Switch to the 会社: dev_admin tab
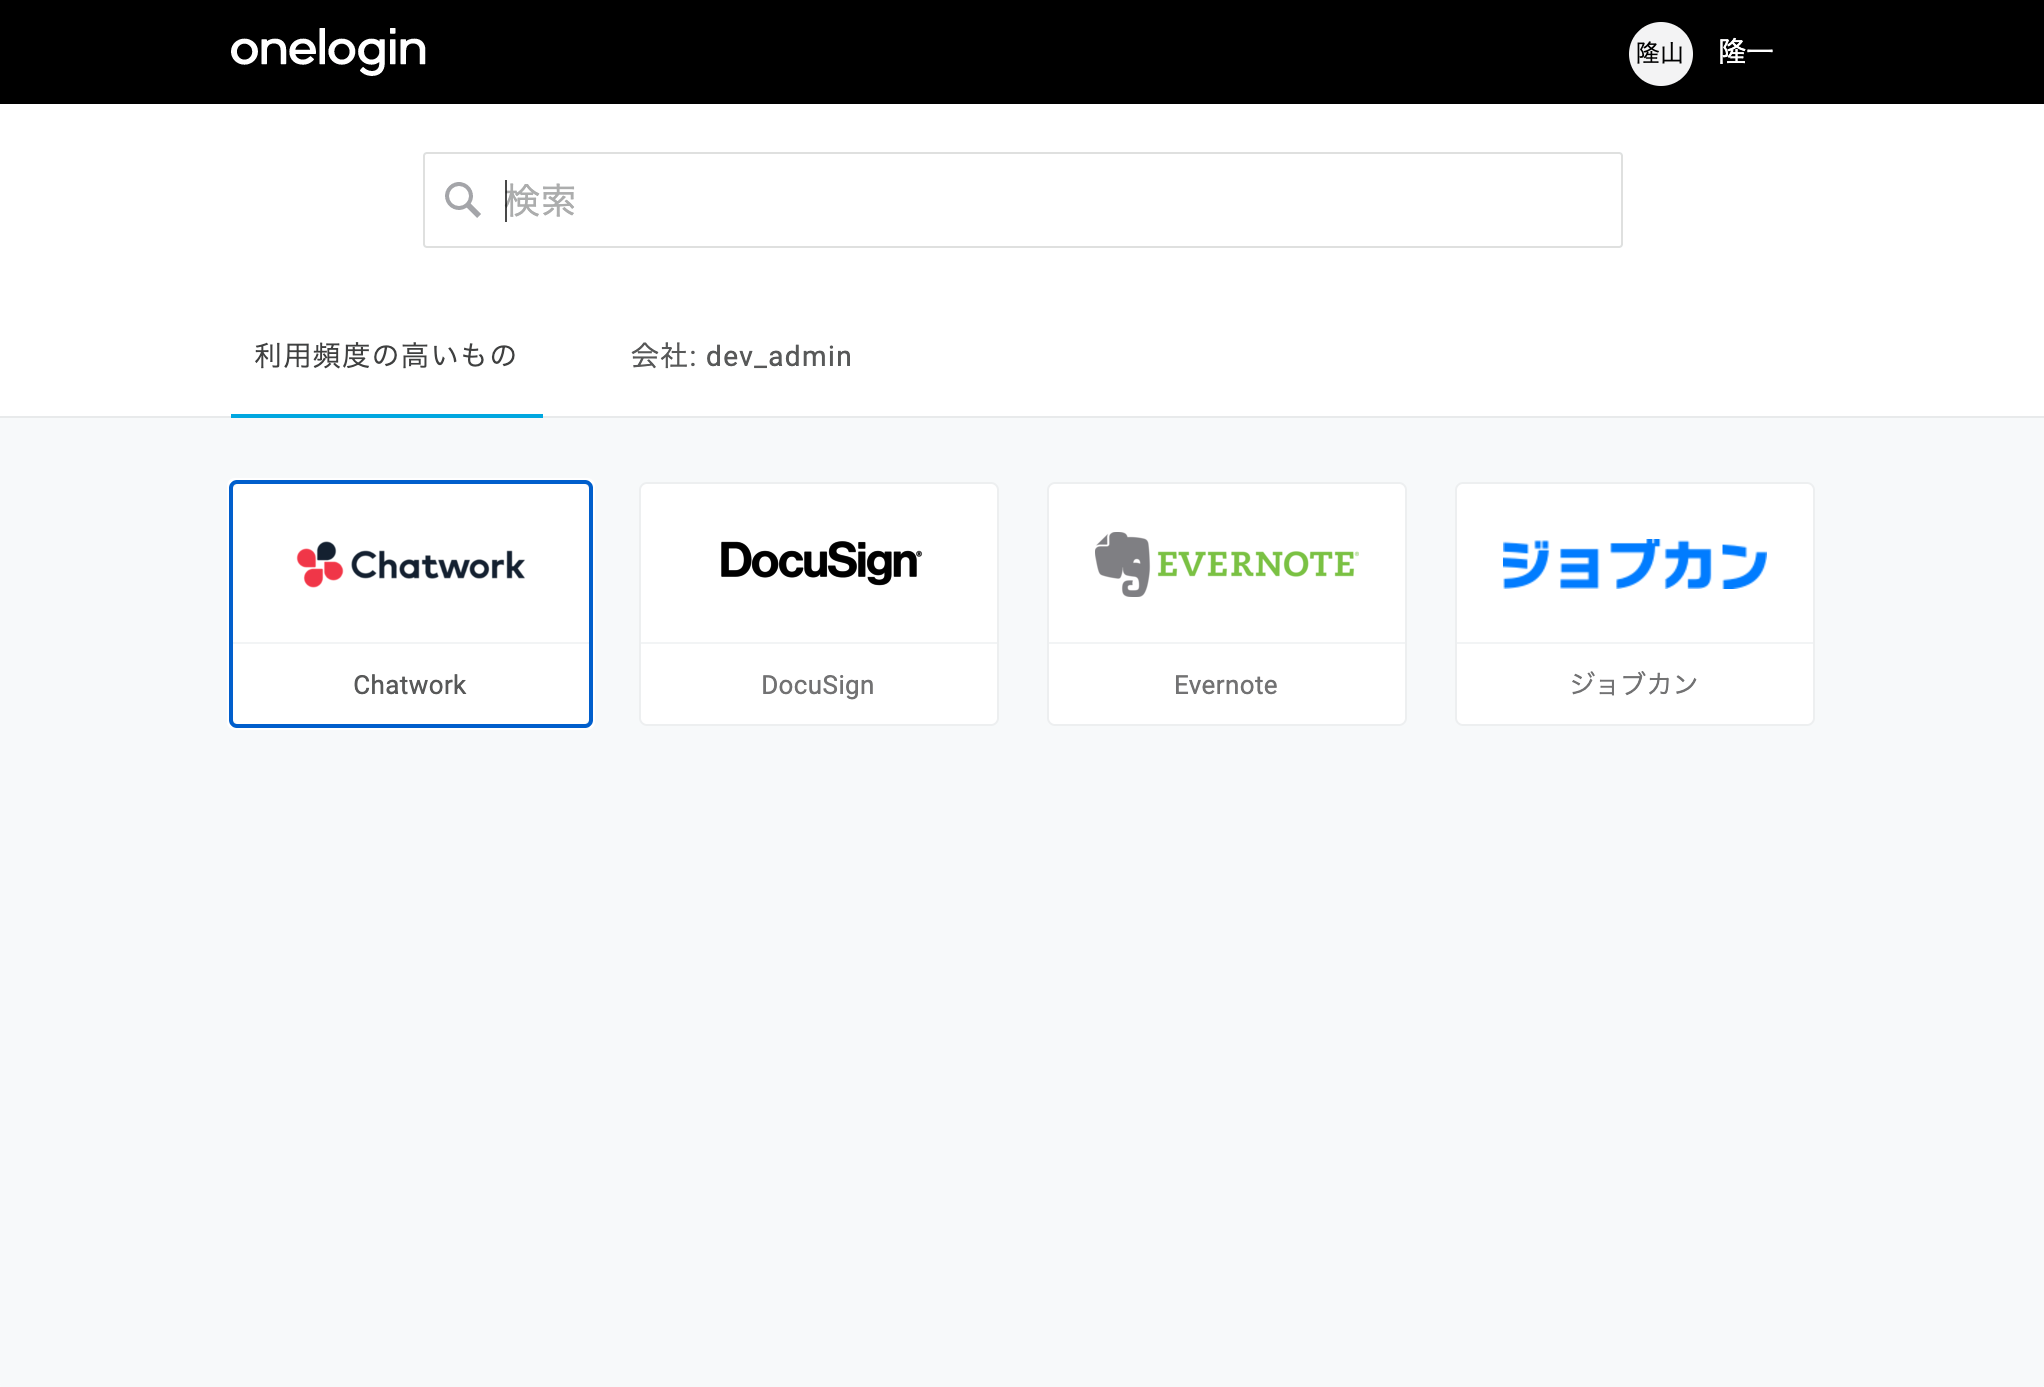The image size is (2044, 1387). [741, 356]
